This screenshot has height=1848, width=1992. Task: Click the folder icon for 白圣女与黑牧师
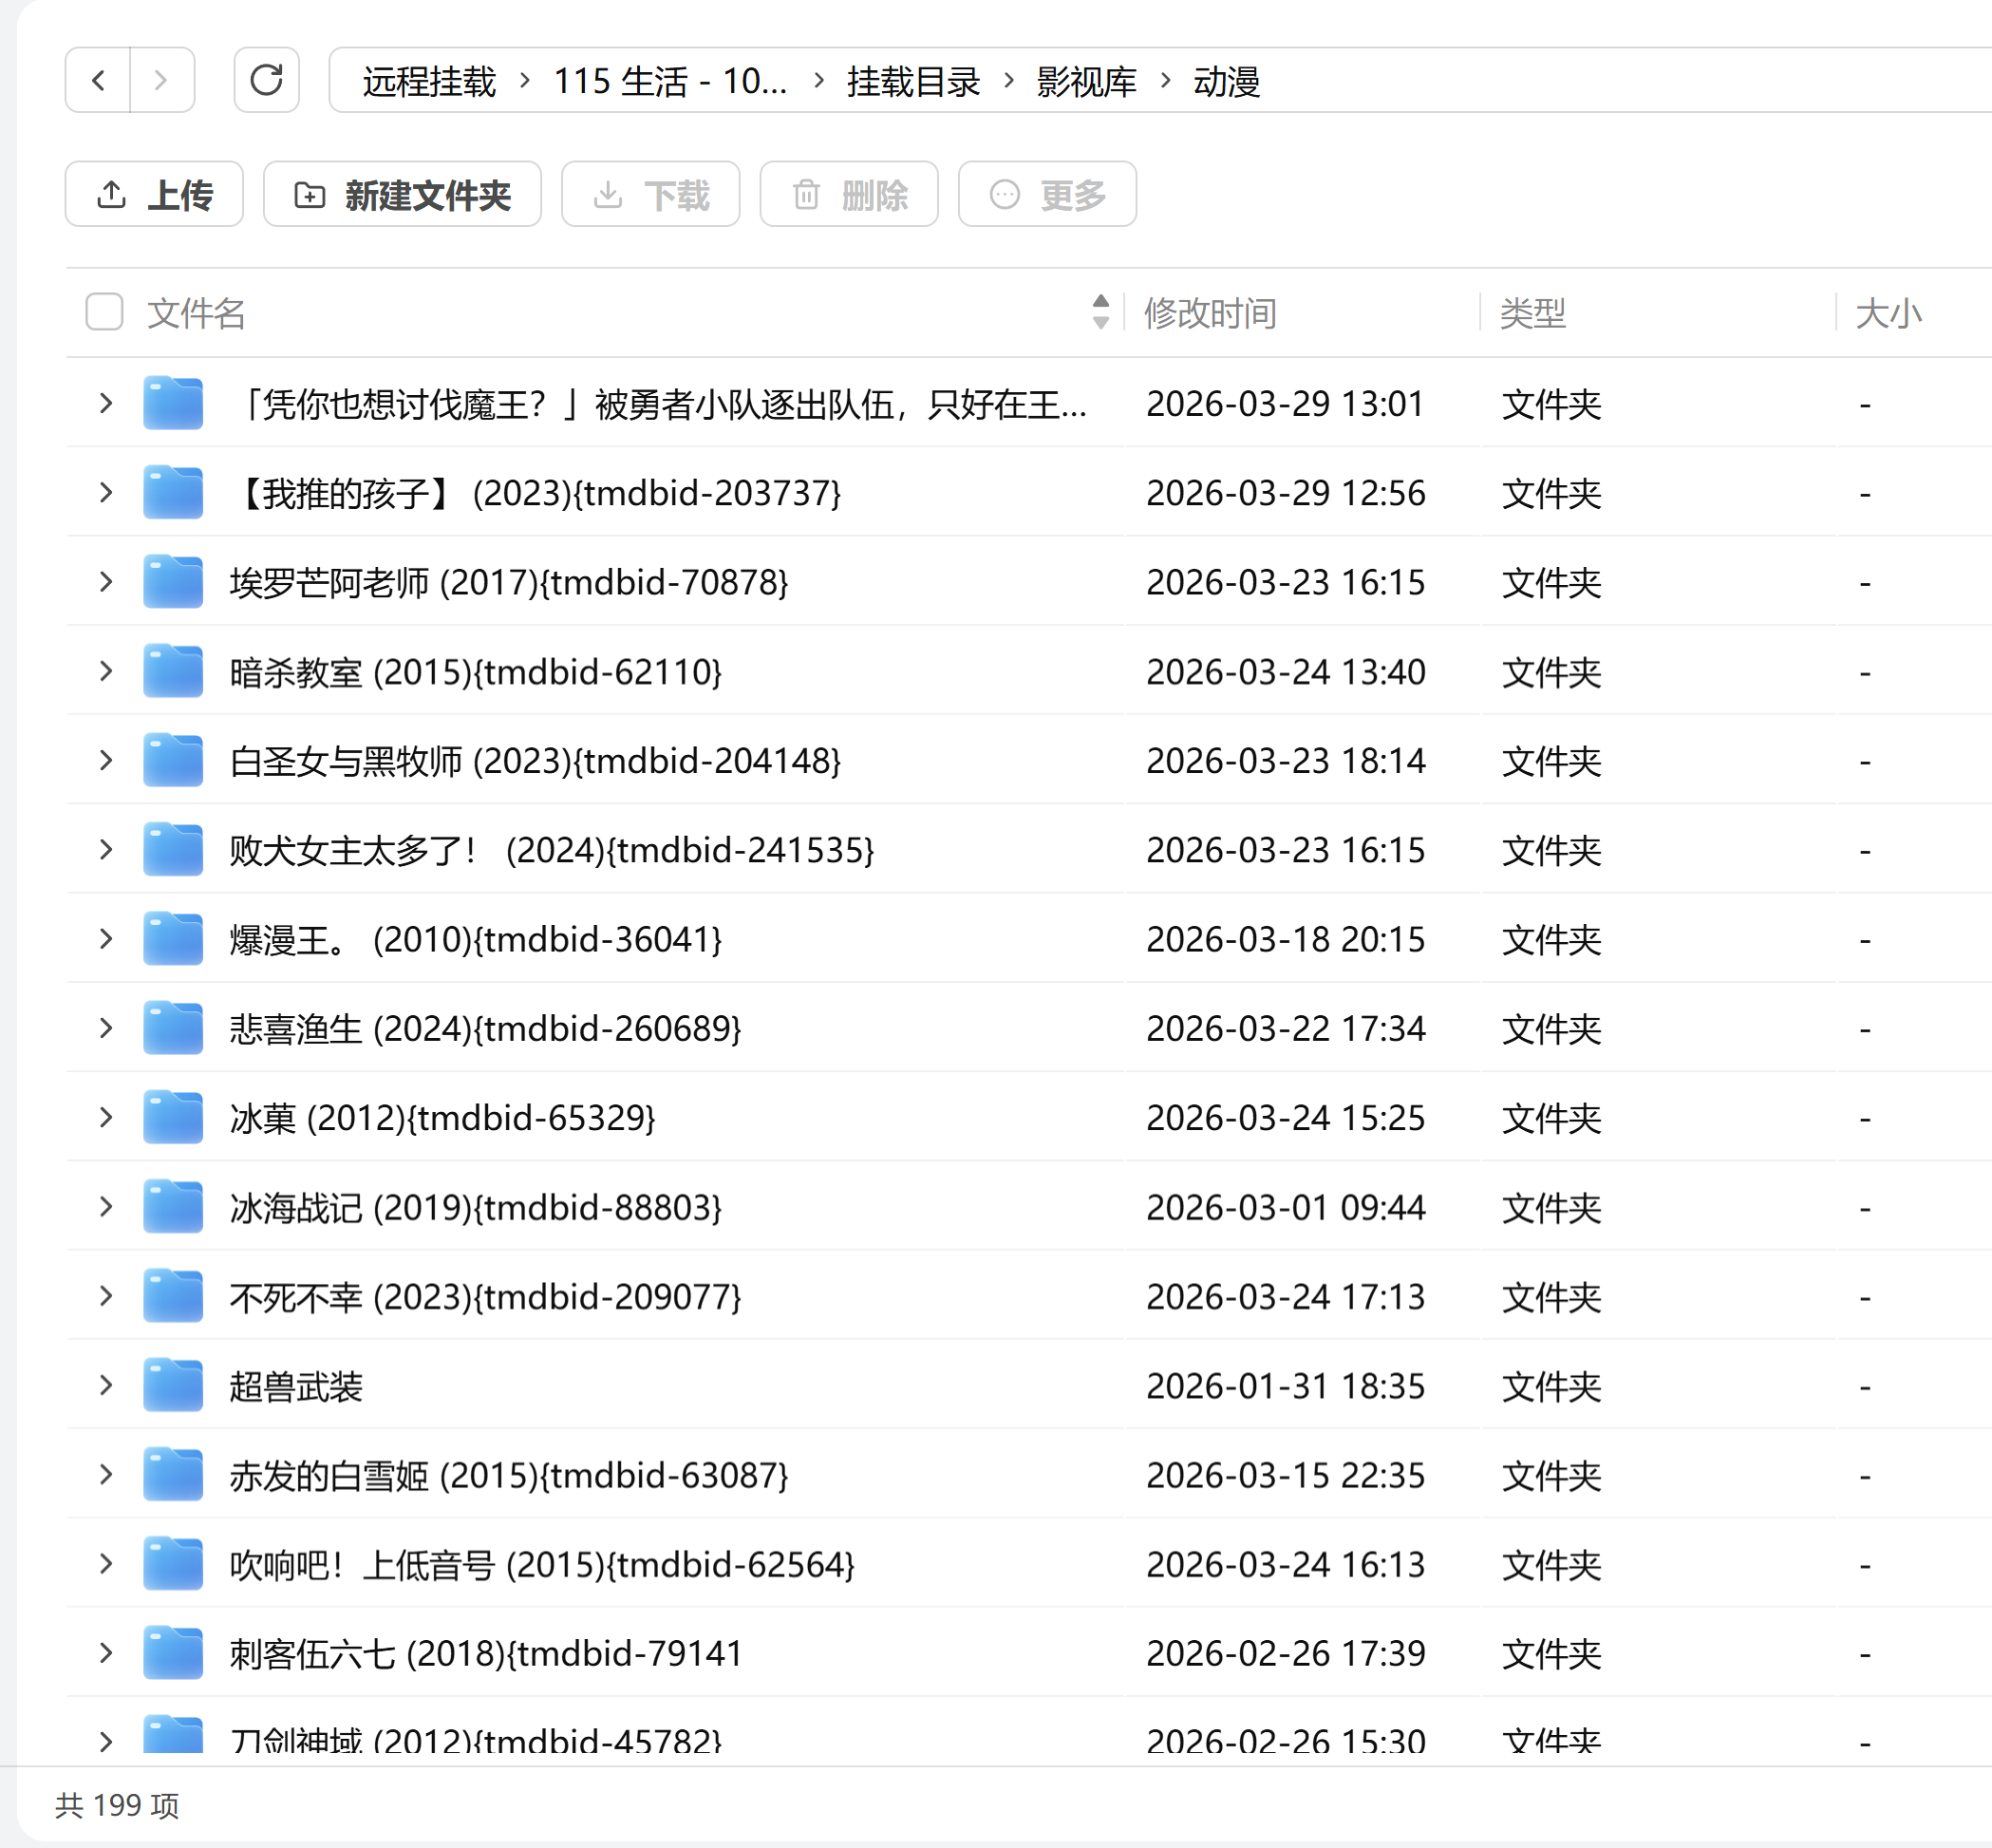click(173, 760)
